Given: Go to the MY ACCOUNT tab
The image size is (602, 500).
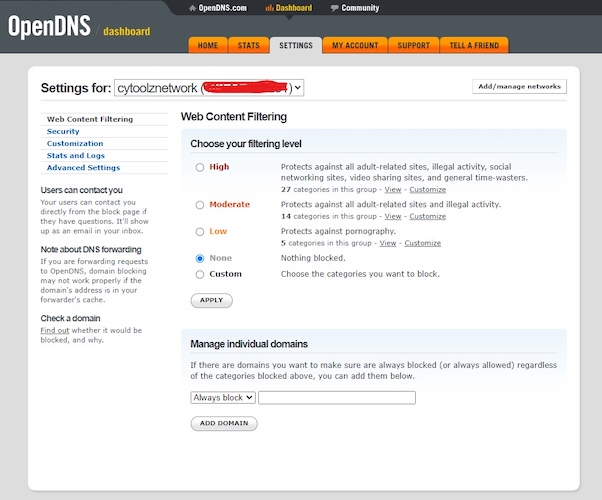Looking at the screenshot, I should tap(355, 45).
